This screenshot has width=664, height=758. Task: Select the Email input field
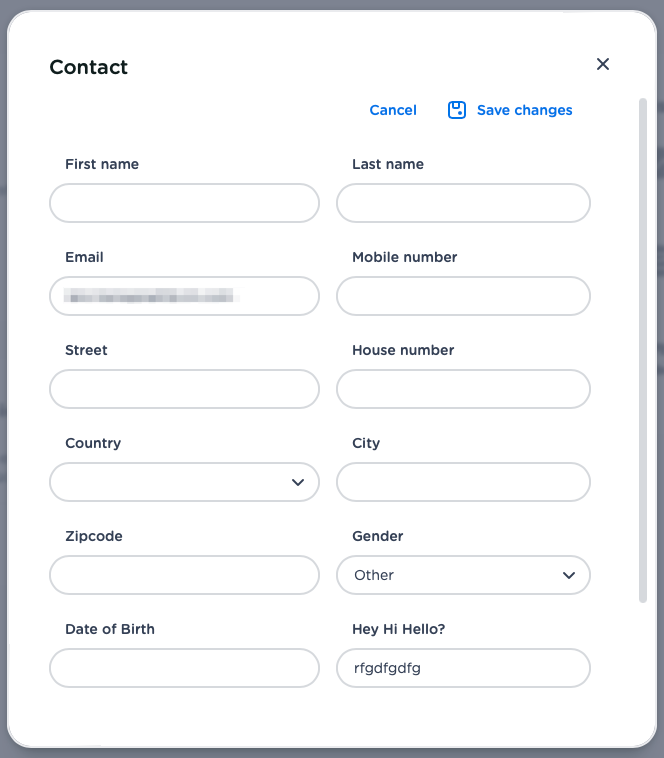click(x=184, y=296)
